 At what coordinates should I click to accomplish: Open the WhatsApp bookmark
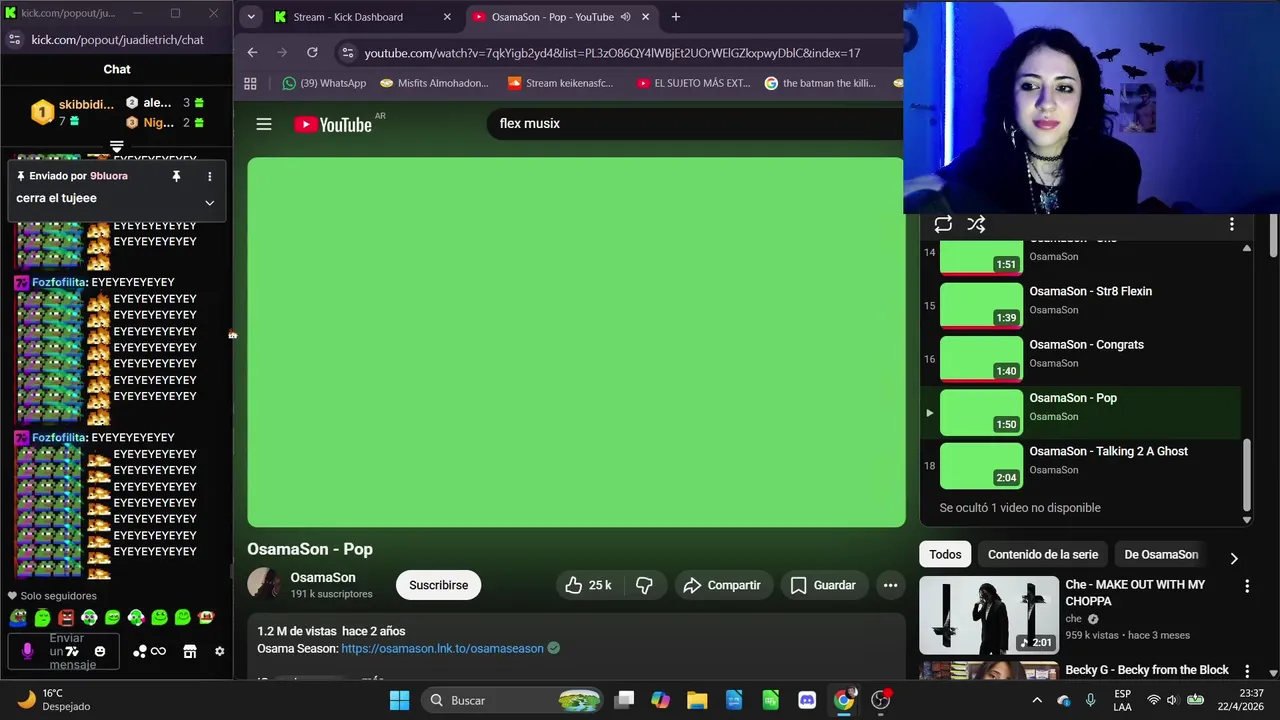pos(324,83)
